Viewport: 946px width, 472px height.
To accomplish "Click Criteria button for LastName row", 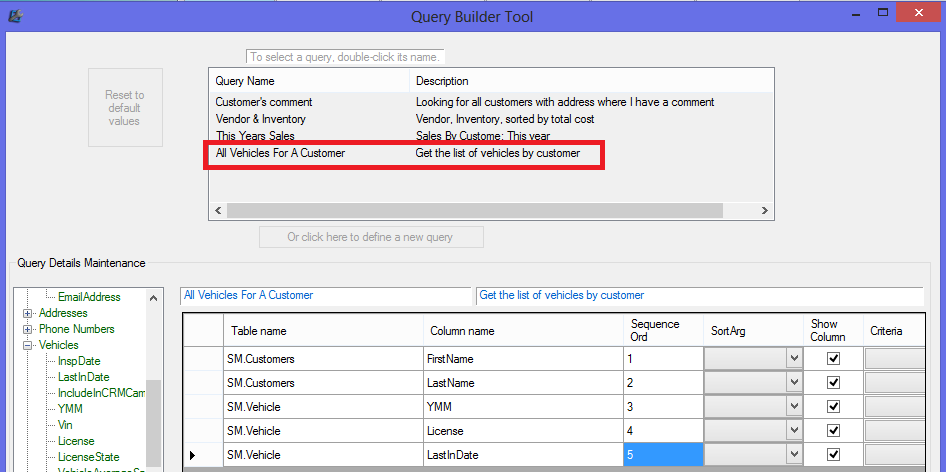I will click(x=895, y=383).
